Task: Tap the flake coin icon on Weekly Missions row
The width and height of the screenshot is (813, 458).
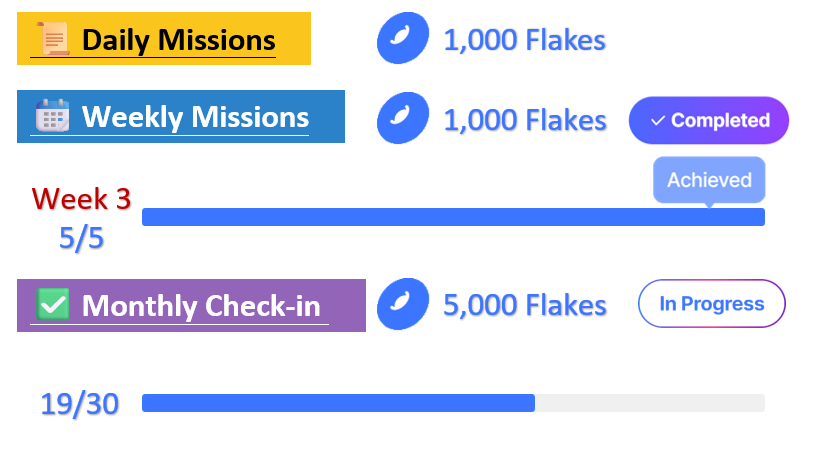Action: coord(403,119)
